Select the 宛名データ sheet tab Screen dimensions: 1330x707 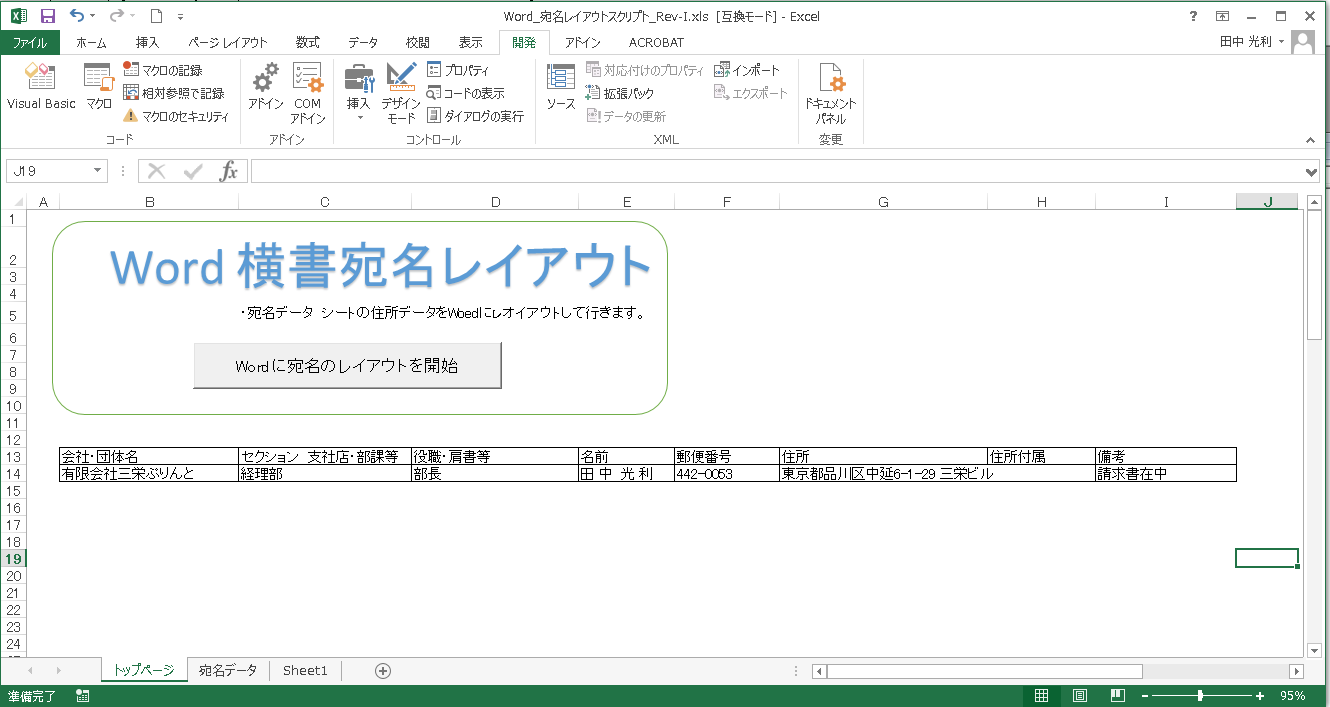coord(228,670)
